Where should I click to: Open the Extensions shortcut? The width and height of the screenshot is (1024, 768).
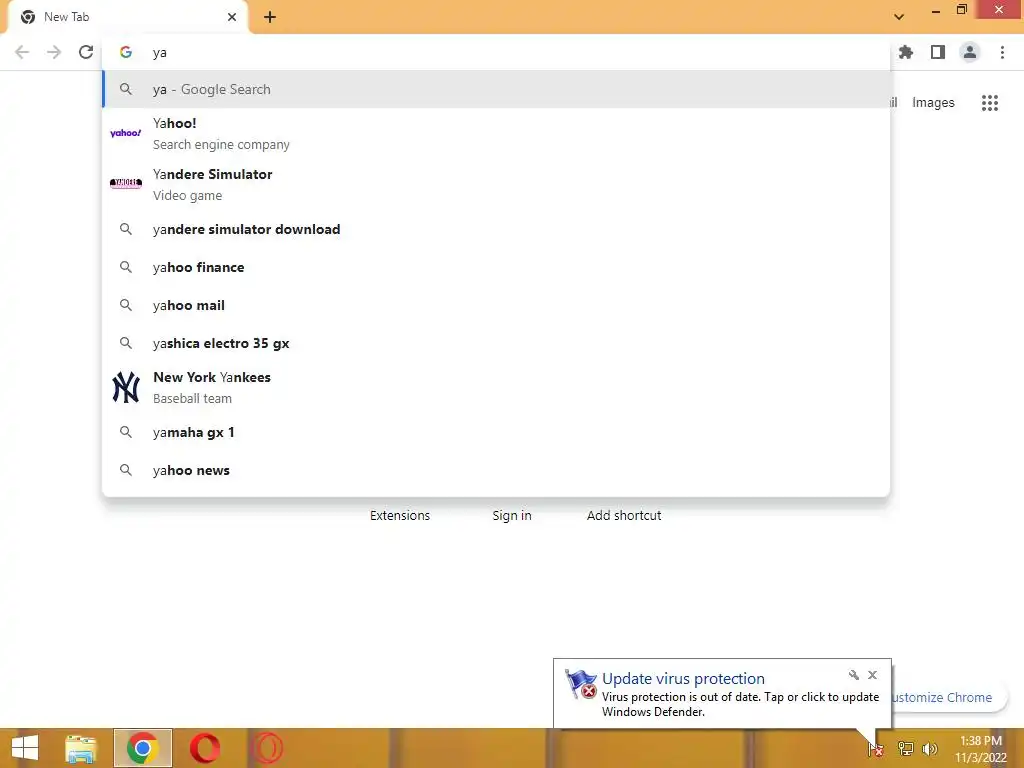coord(400,515)
